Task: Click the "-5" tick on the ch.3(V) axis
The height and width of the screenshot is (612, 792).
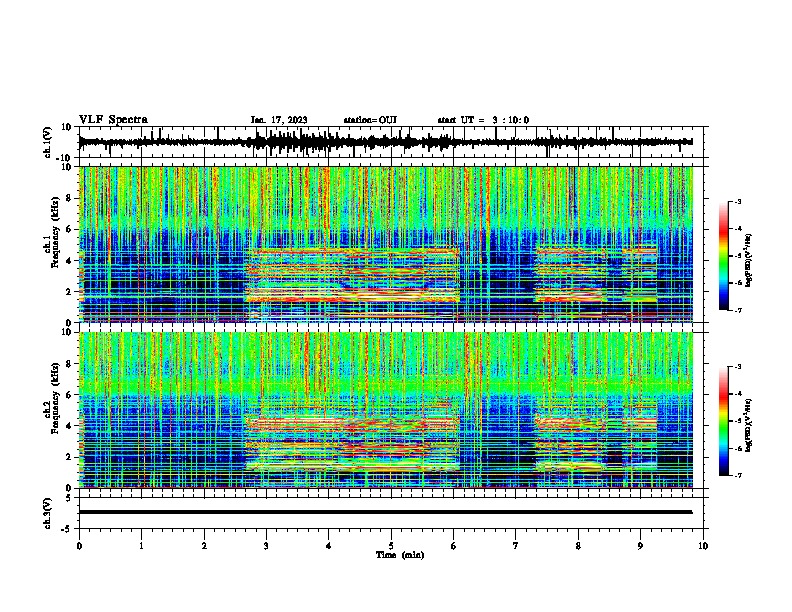Action: pyautogui.click(x=67, y=529)
